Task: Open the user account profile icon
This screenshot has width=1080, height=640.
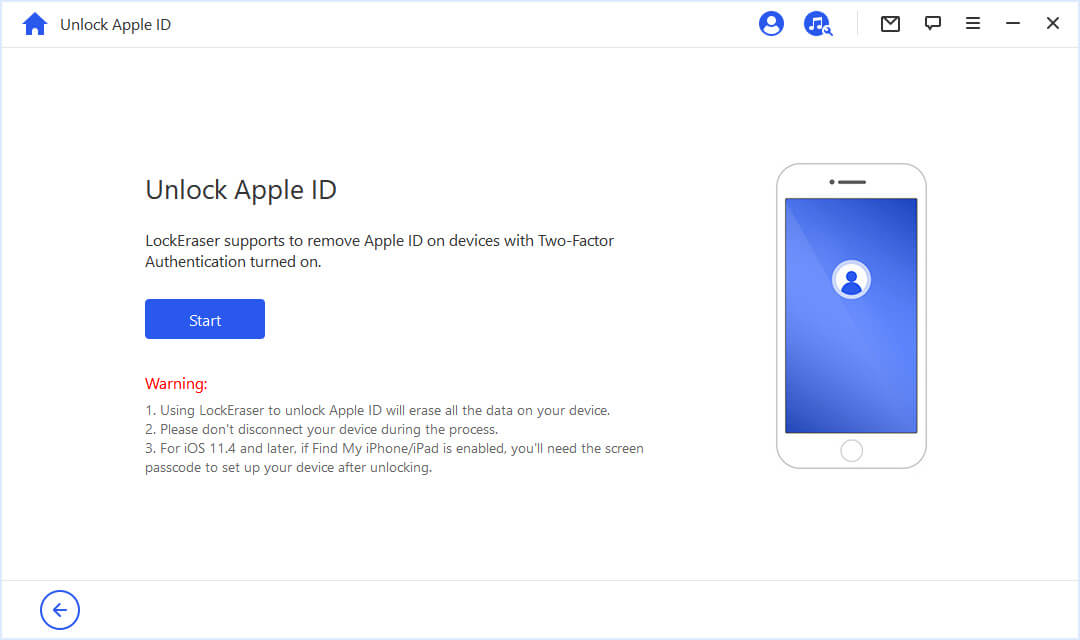Action: (771, 23)
